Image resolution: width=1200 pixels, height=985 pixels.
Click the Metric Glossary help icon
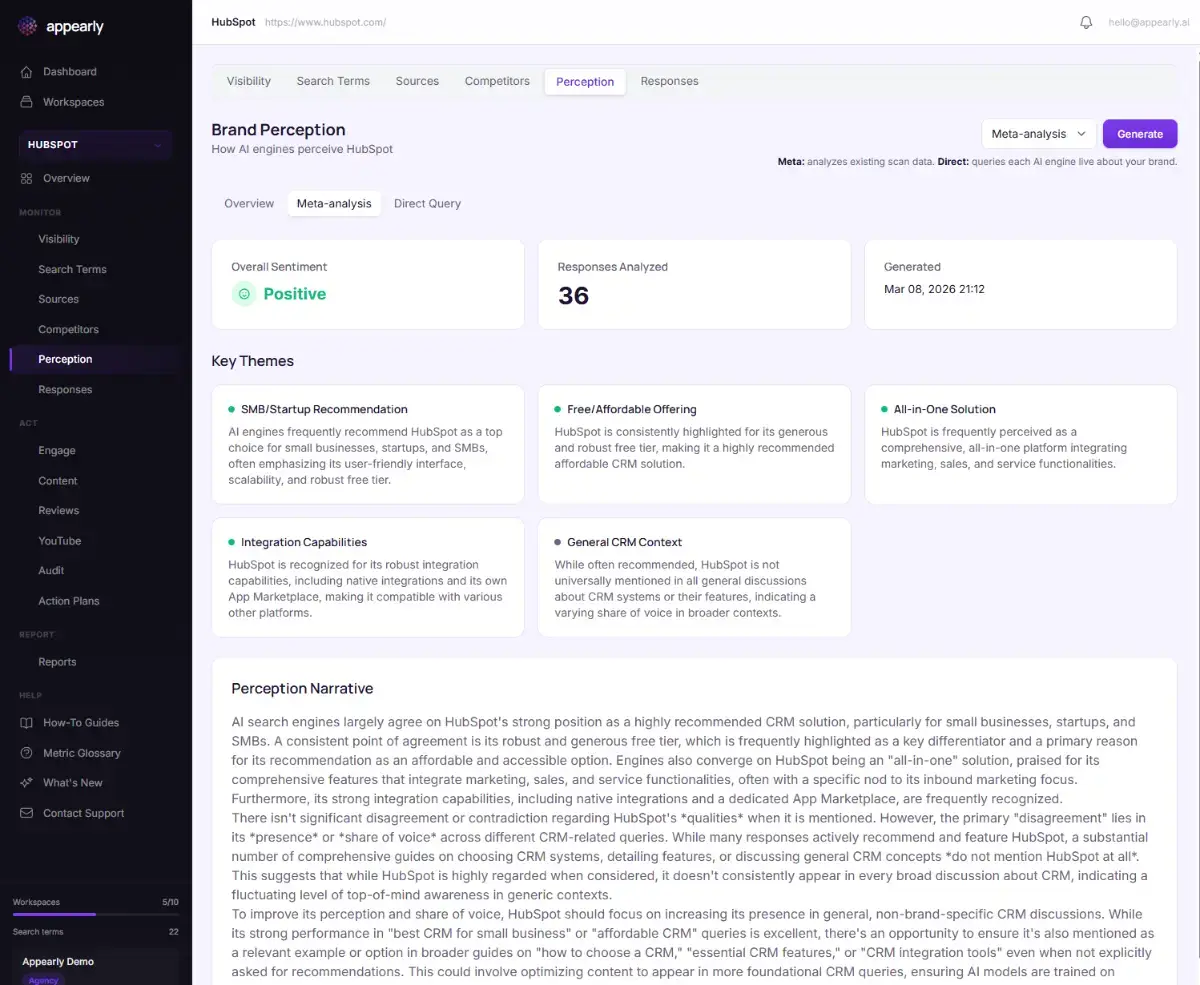coord(27,753)
